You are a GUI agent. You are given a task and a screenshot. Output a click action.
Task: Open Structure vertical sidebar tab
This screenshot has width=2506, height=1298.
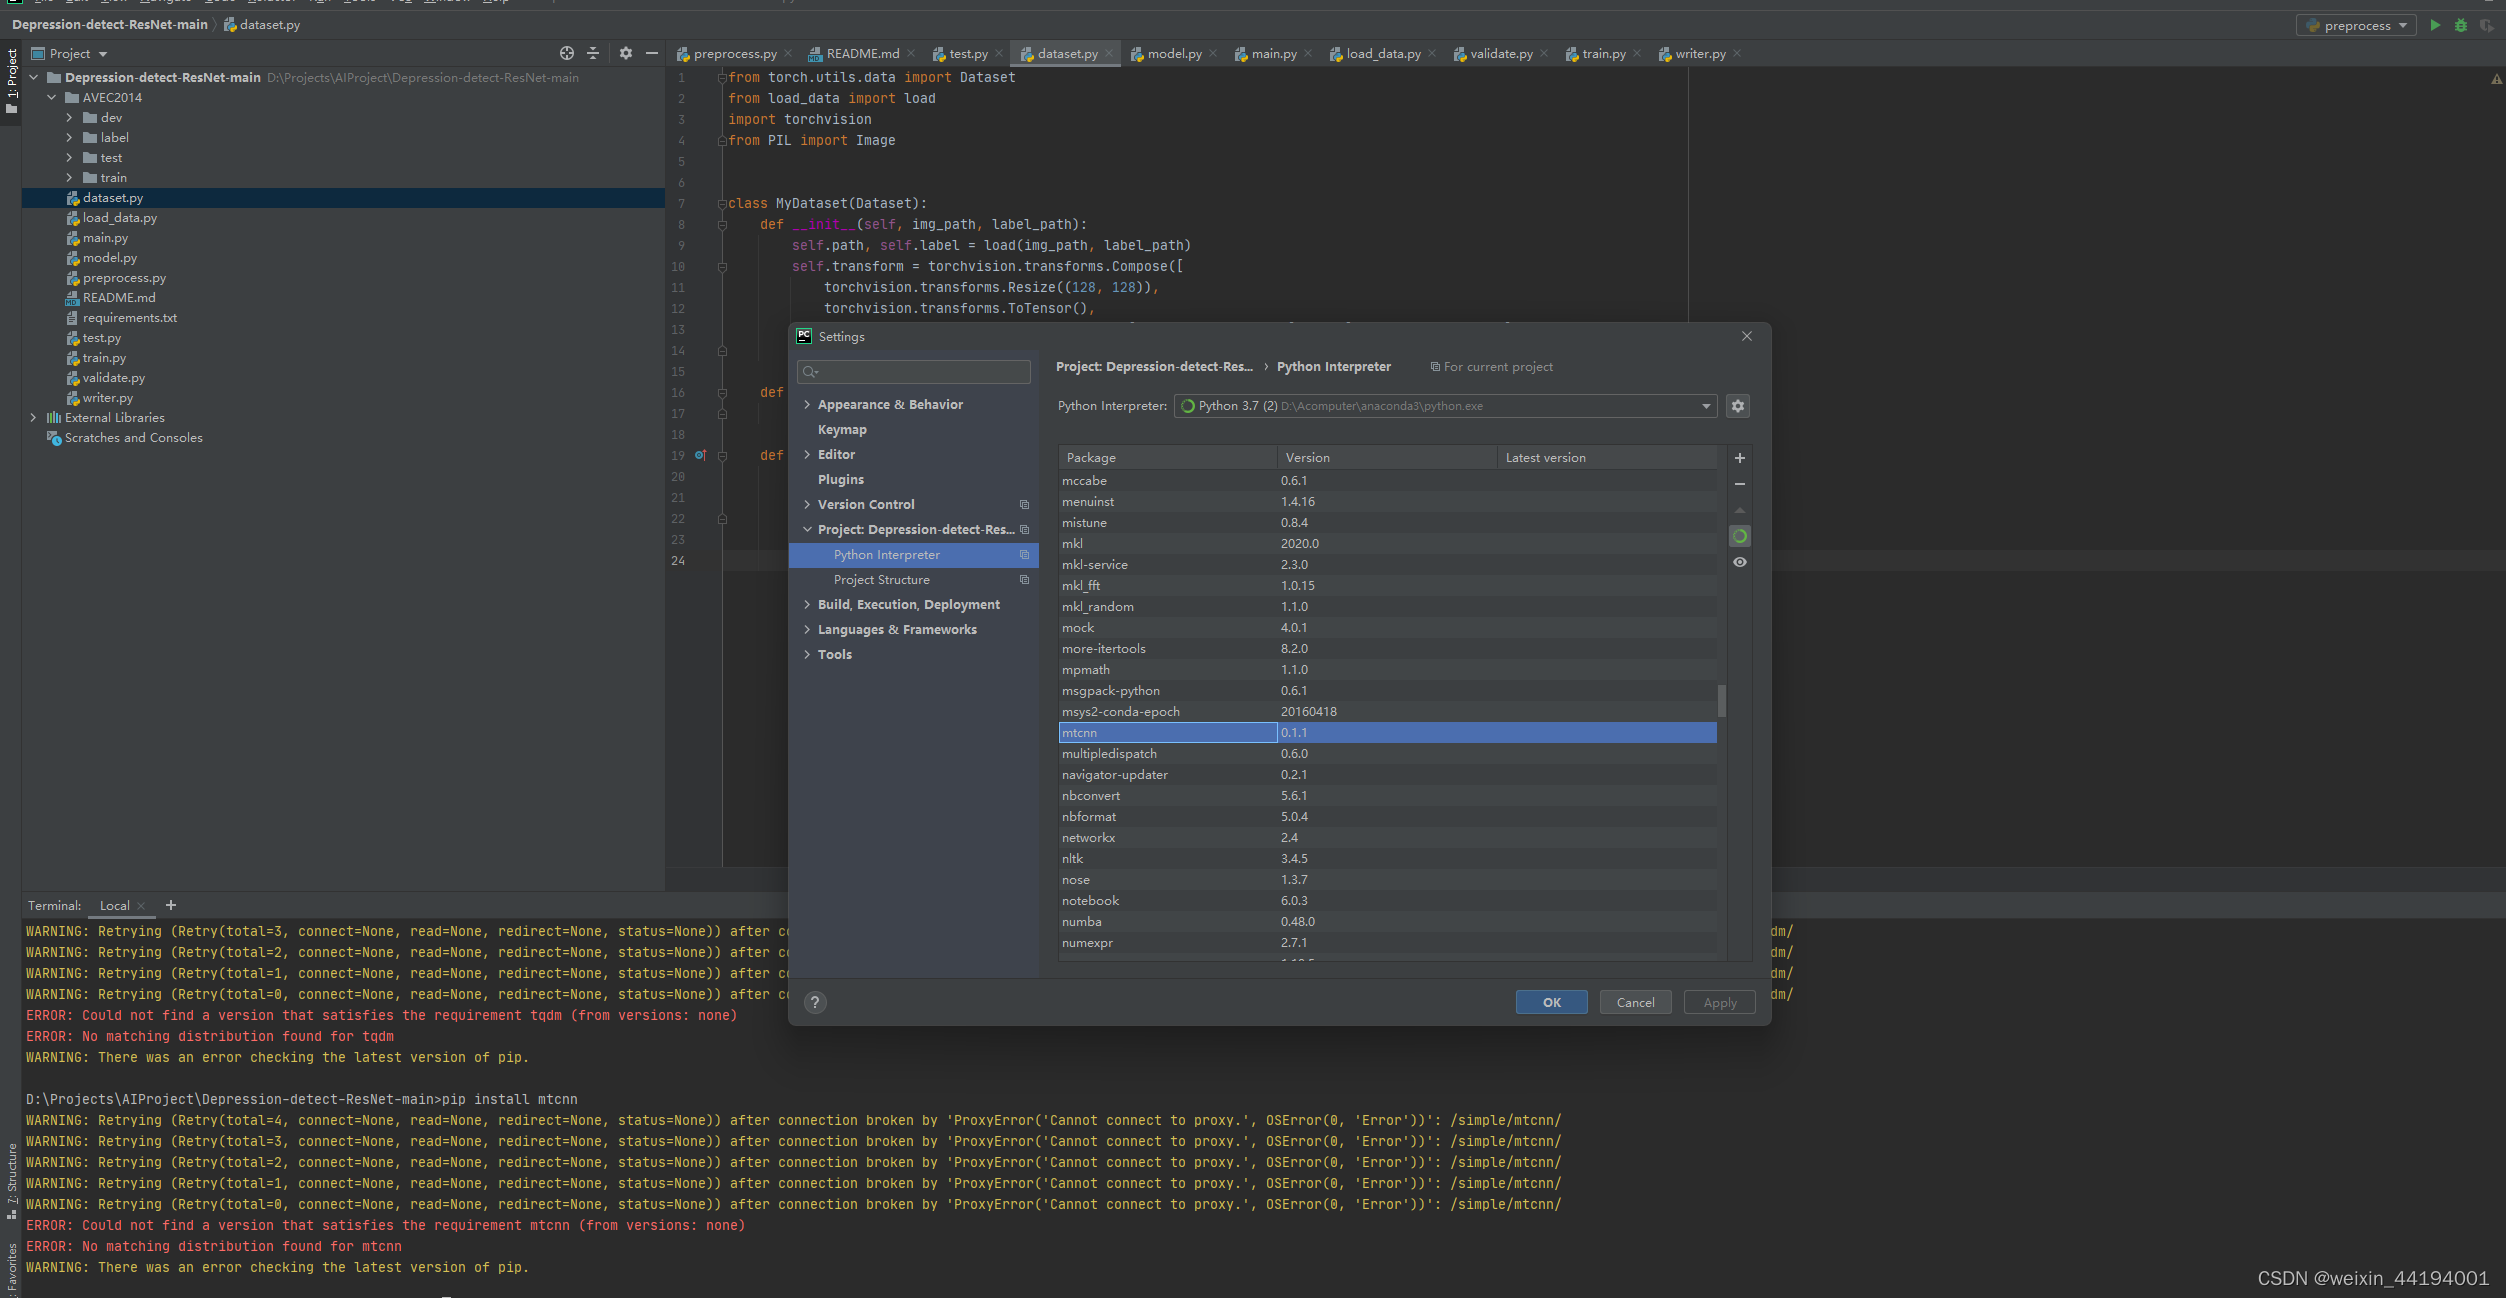pos(11,1181)
